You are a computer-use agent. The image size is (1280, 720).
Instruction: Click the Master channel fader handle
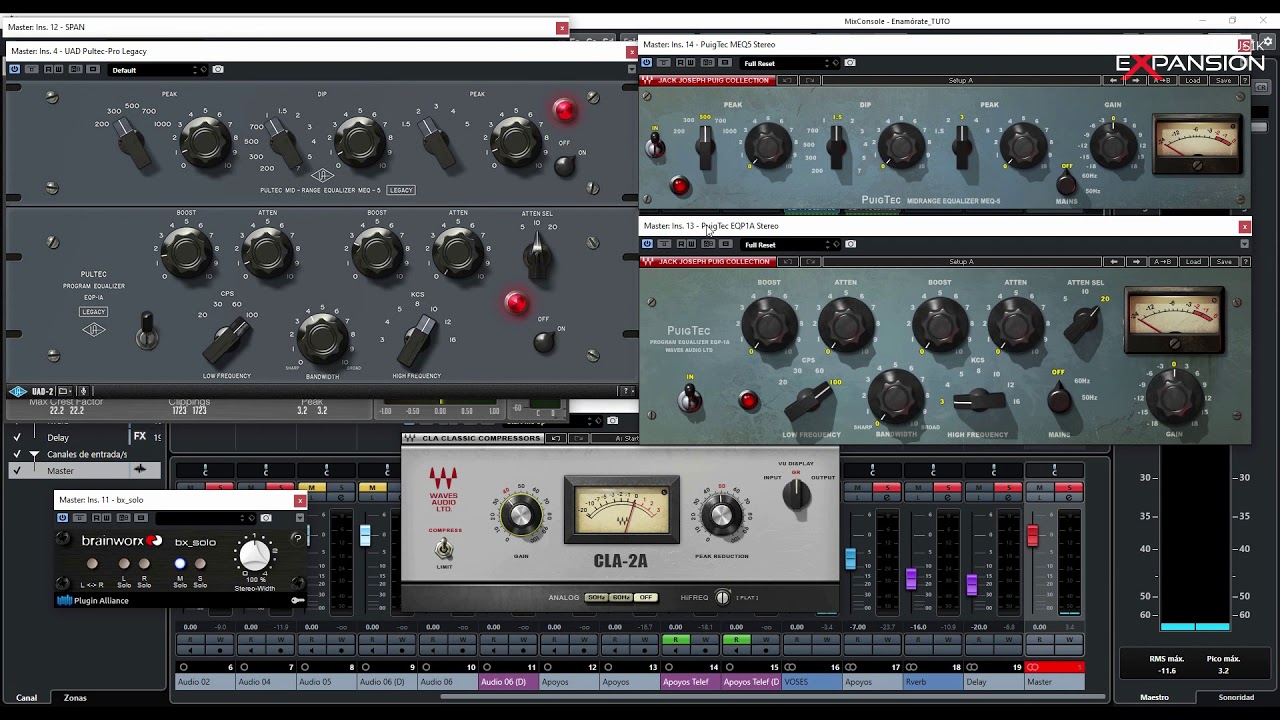coord(1033,535)
